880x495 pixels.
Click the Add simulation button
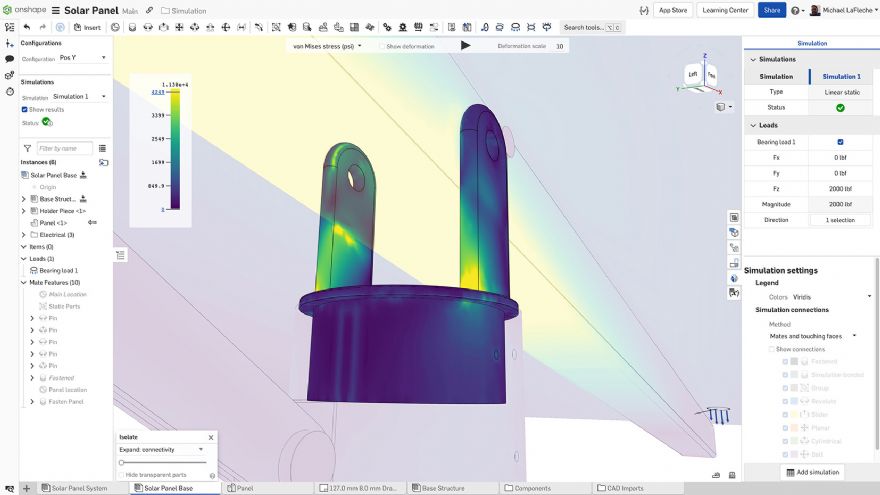pos(813,473)
